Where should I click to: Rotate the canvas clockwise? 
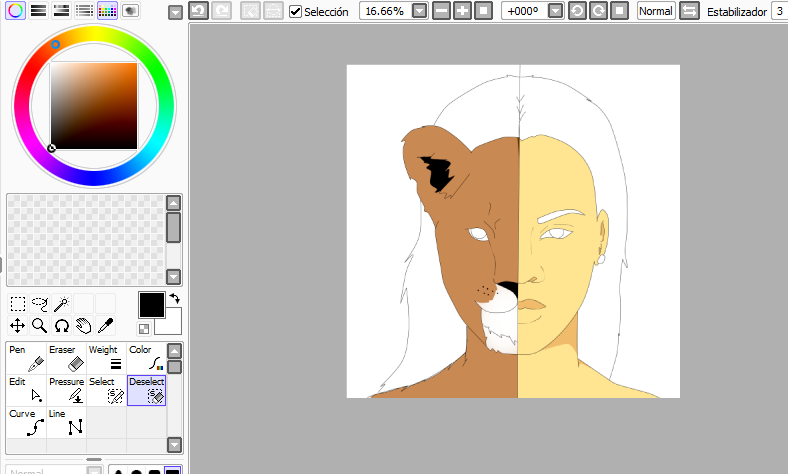tap(599, 11)
